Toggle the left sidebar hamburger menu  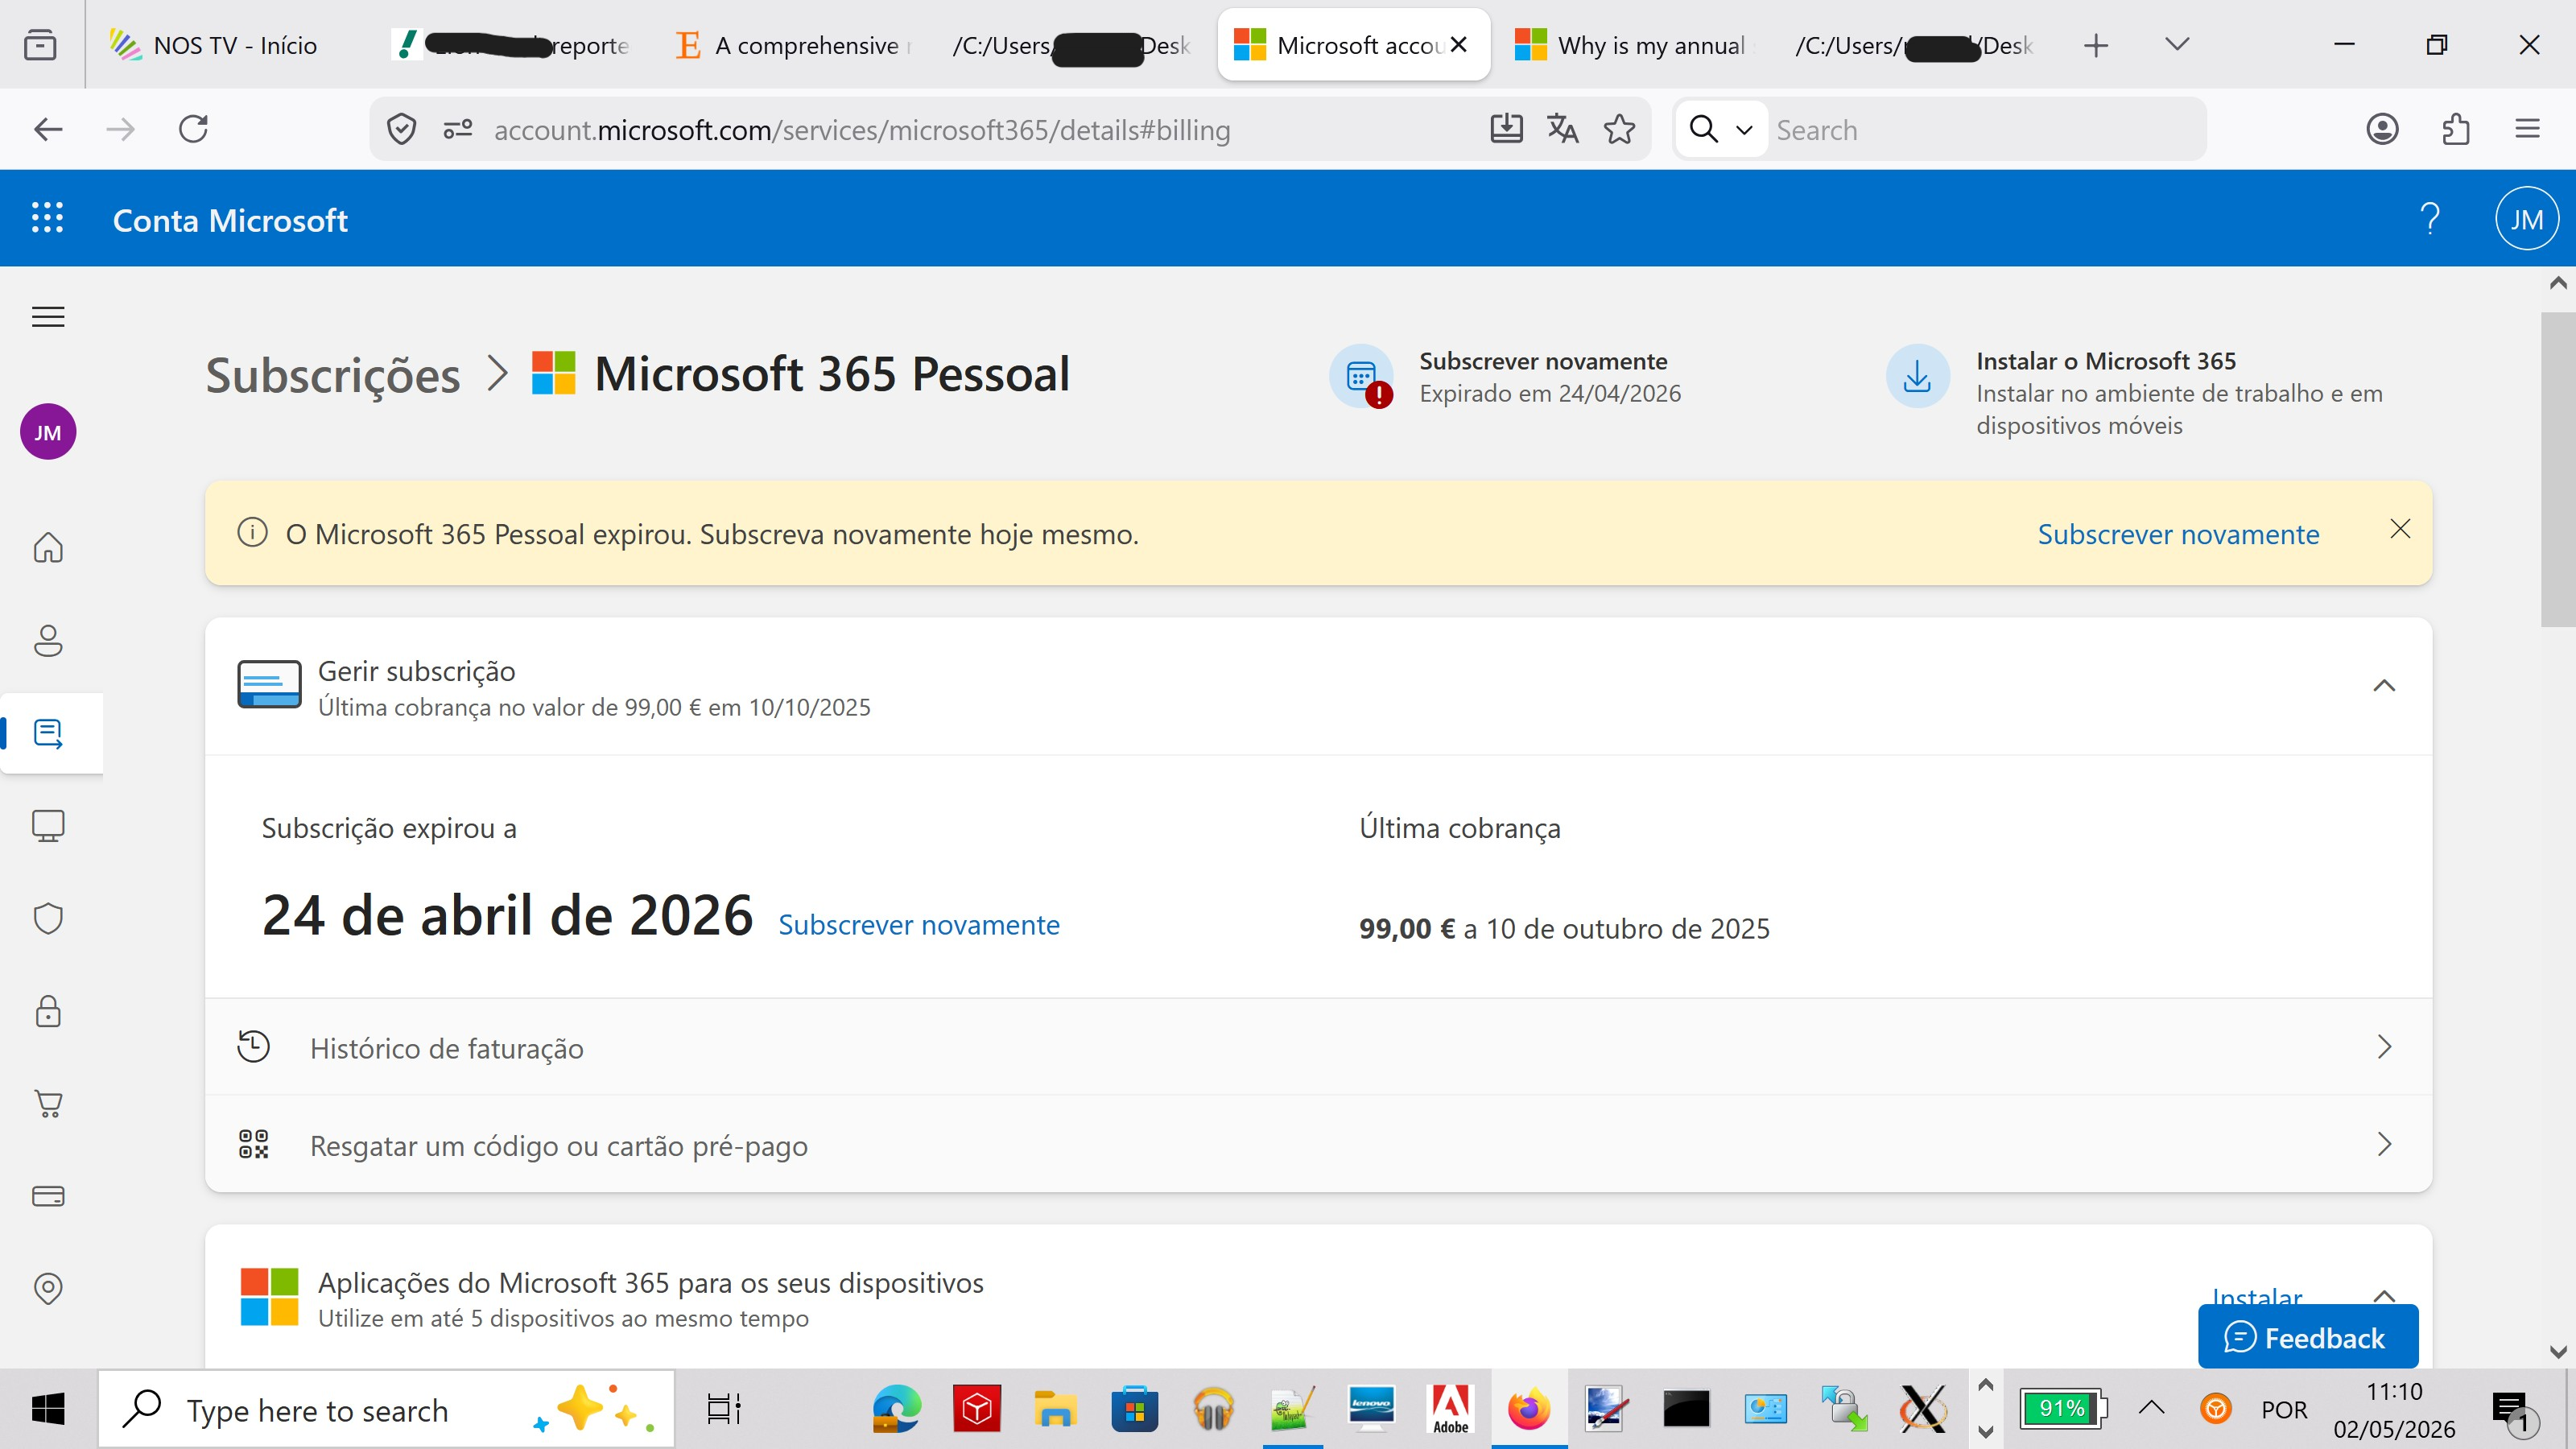(x=48, y=317)
